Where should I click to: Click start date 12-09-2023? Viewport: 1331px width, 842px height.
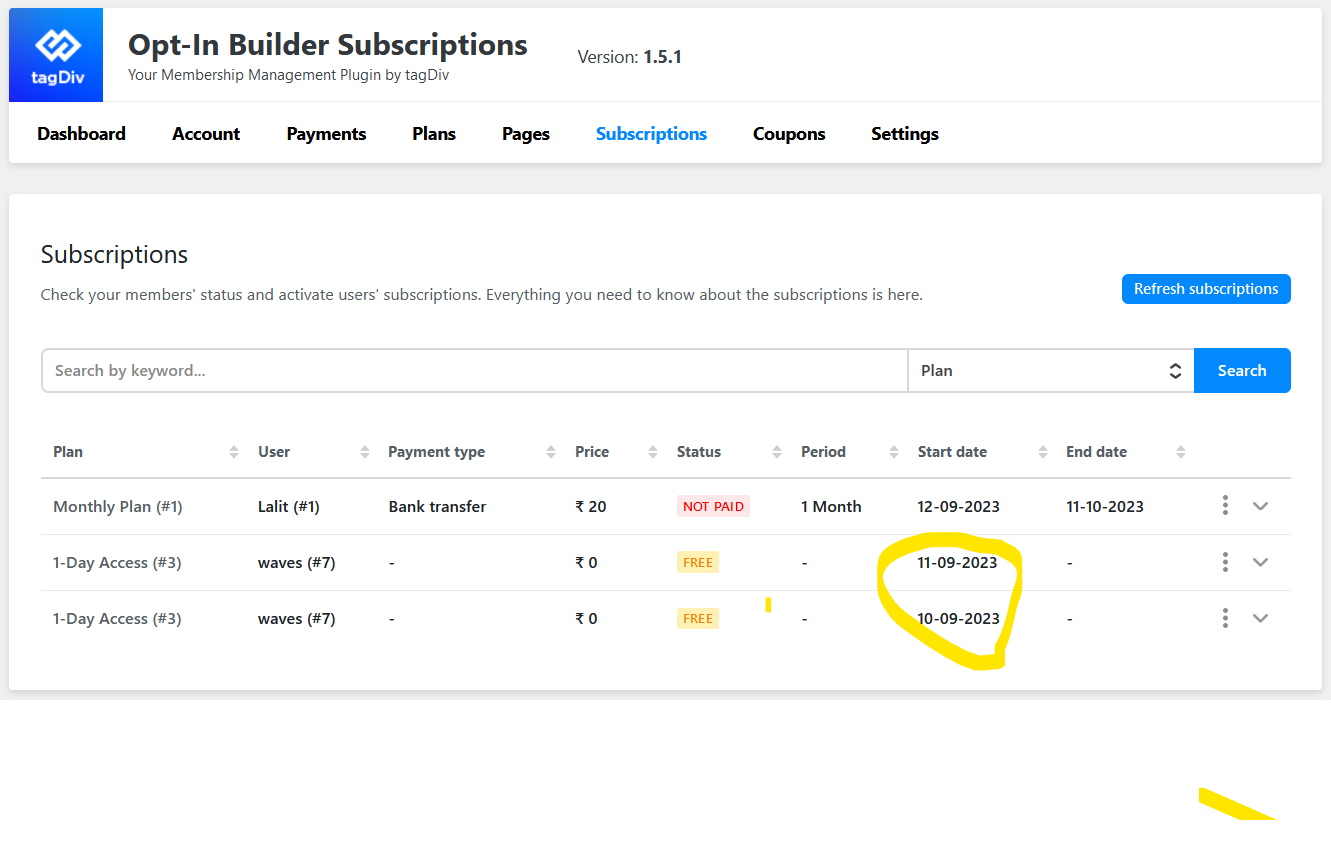pyautogui.click(x=959, y=507)
